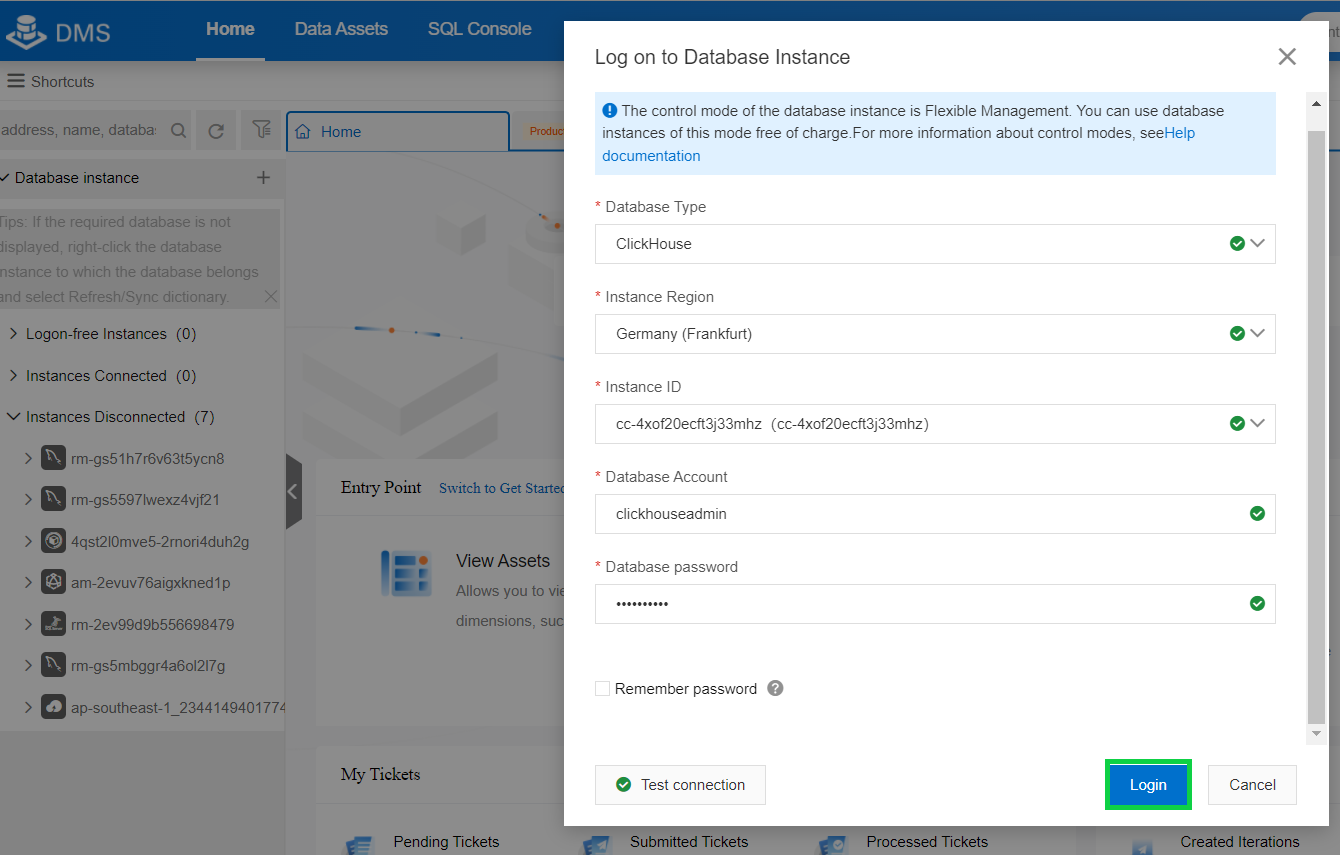The width and height of the screenshot is (1340, 855).
Task: Click the rm-gs5597lwexz4vjf21 database icon
Action: coord(53,500)
